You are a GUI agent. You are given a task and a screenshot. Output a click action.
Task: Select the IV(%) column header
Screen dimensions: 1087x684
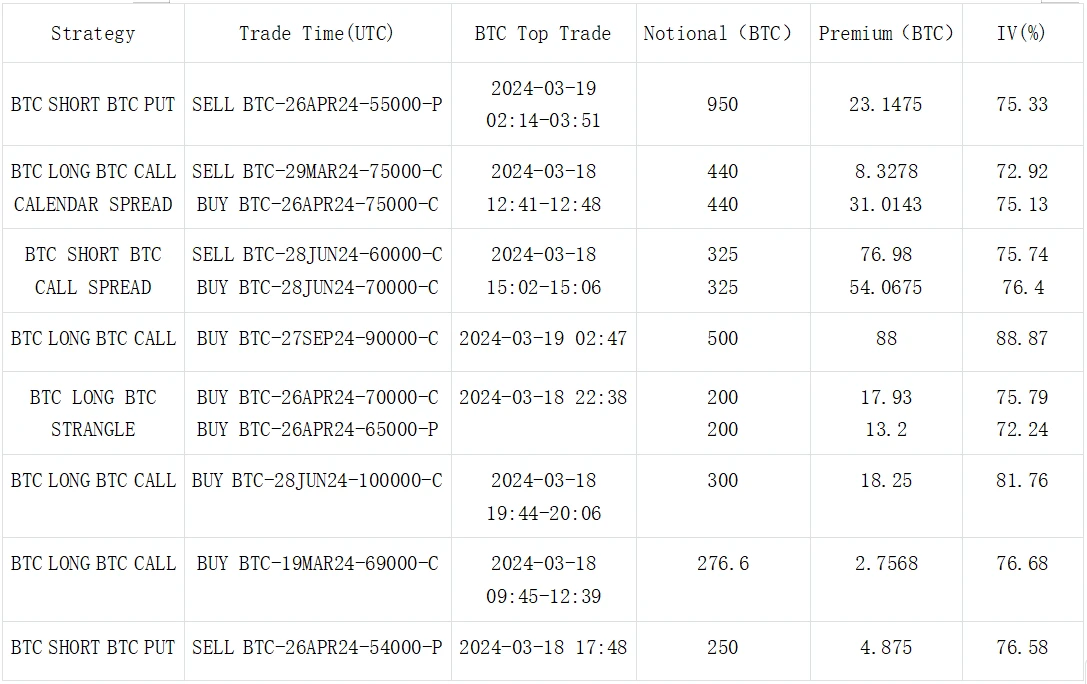coord(1022,34)
